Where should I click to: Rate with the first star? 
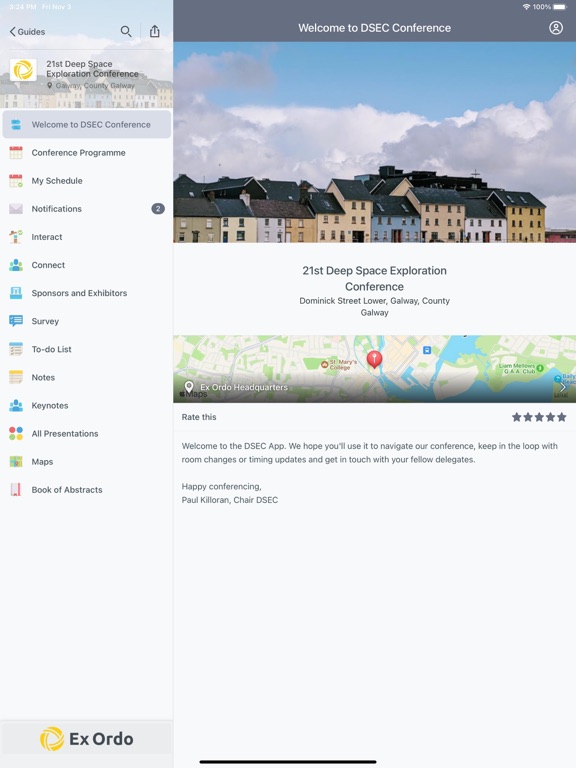[x=517, y=417]
